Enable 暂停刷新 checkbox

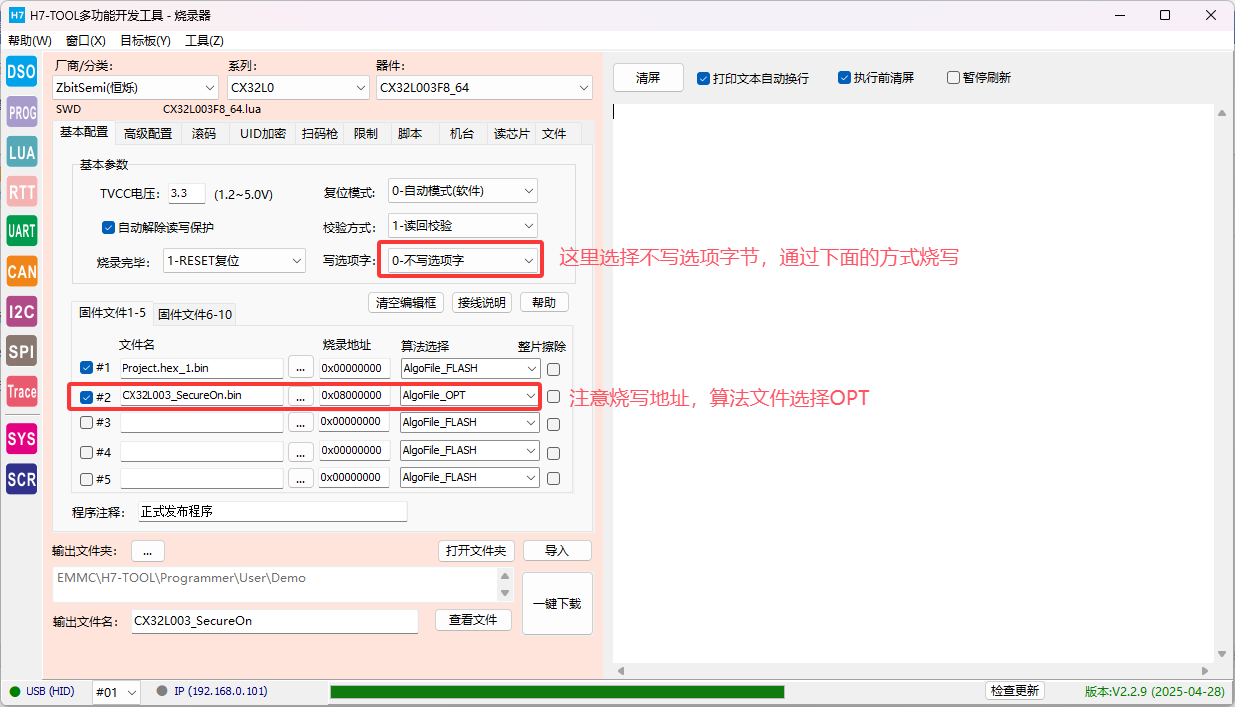click(953, 78)
